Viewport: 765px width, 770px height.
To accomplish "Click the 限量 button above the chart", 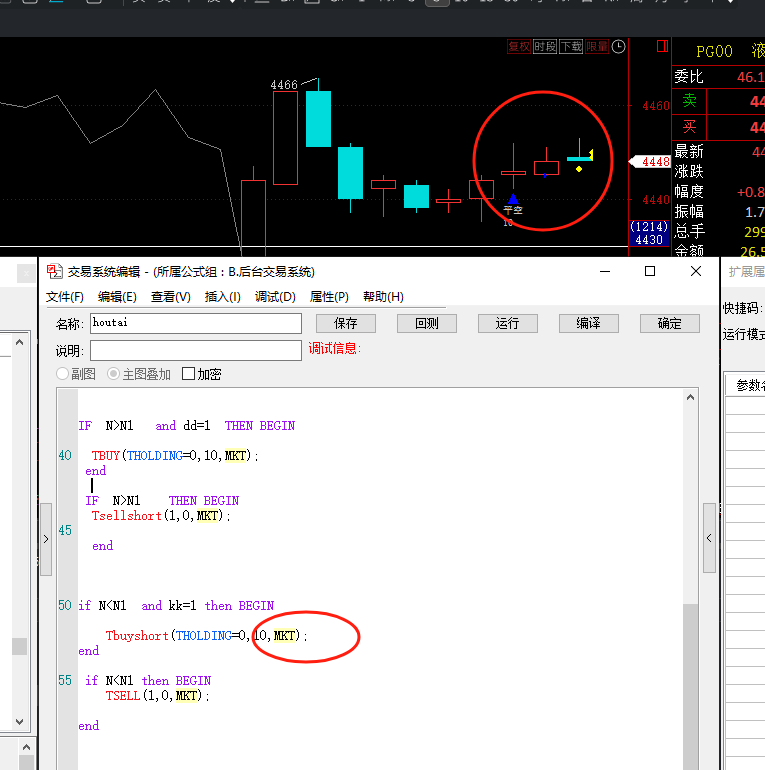I will click(x=597, y=47).
